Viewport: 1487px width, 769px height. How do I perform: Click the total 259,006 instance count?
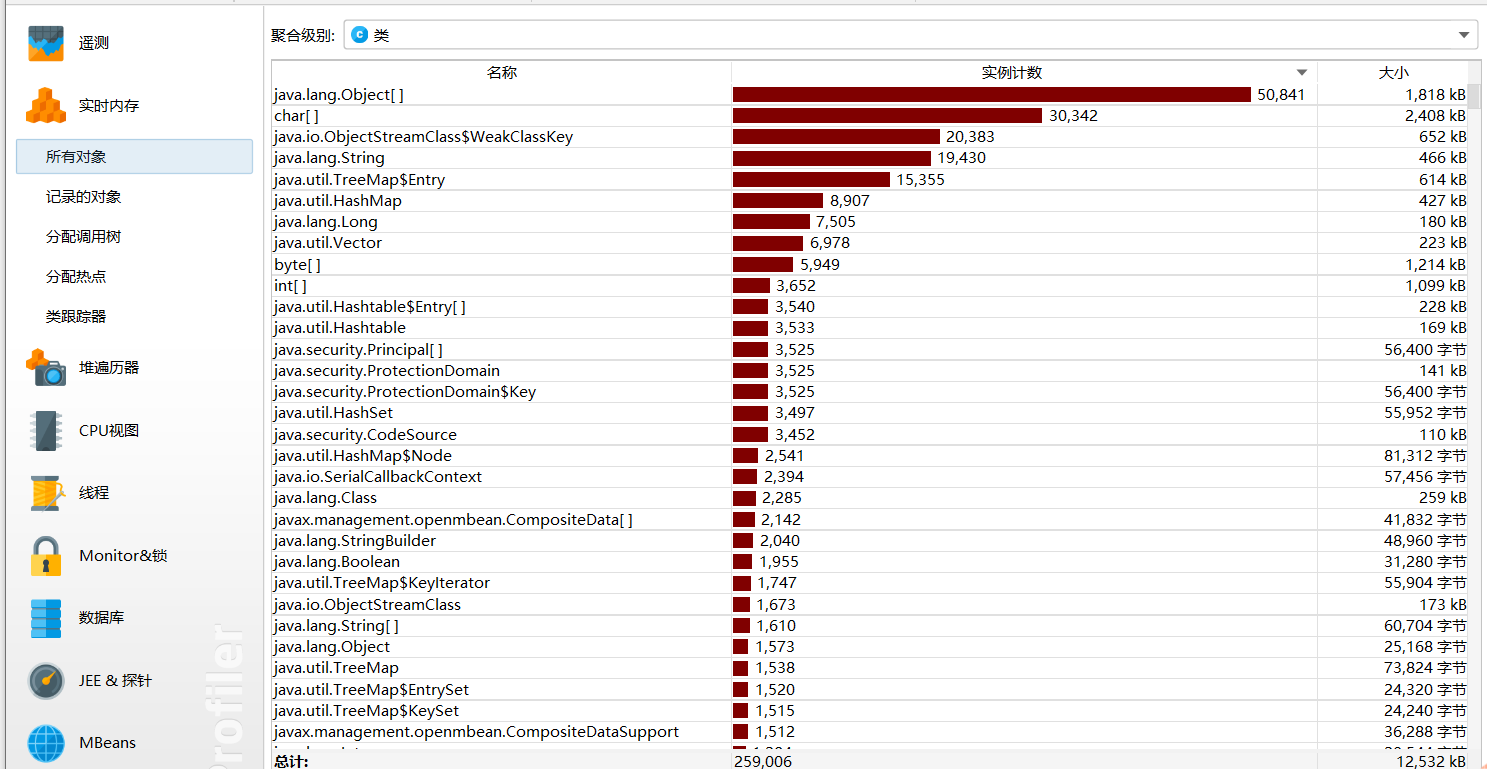pyautogui.click(x=762, y=761)
